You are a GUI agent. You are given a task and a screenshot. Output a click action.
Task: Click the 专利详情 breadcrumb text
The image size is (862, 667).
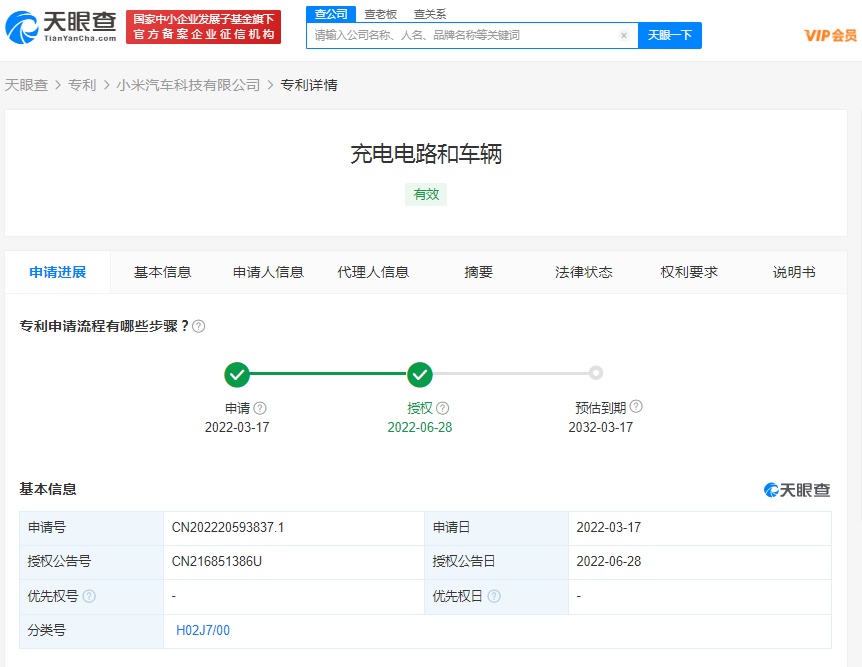click(309, 85)
